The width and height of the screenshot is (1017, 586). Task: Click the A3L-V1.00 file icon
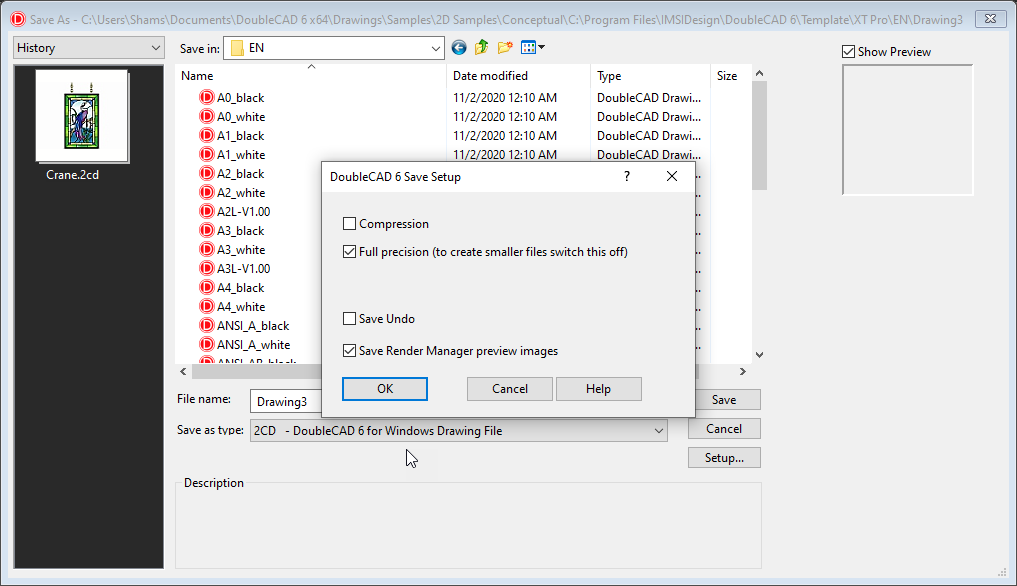click(207, 268)
